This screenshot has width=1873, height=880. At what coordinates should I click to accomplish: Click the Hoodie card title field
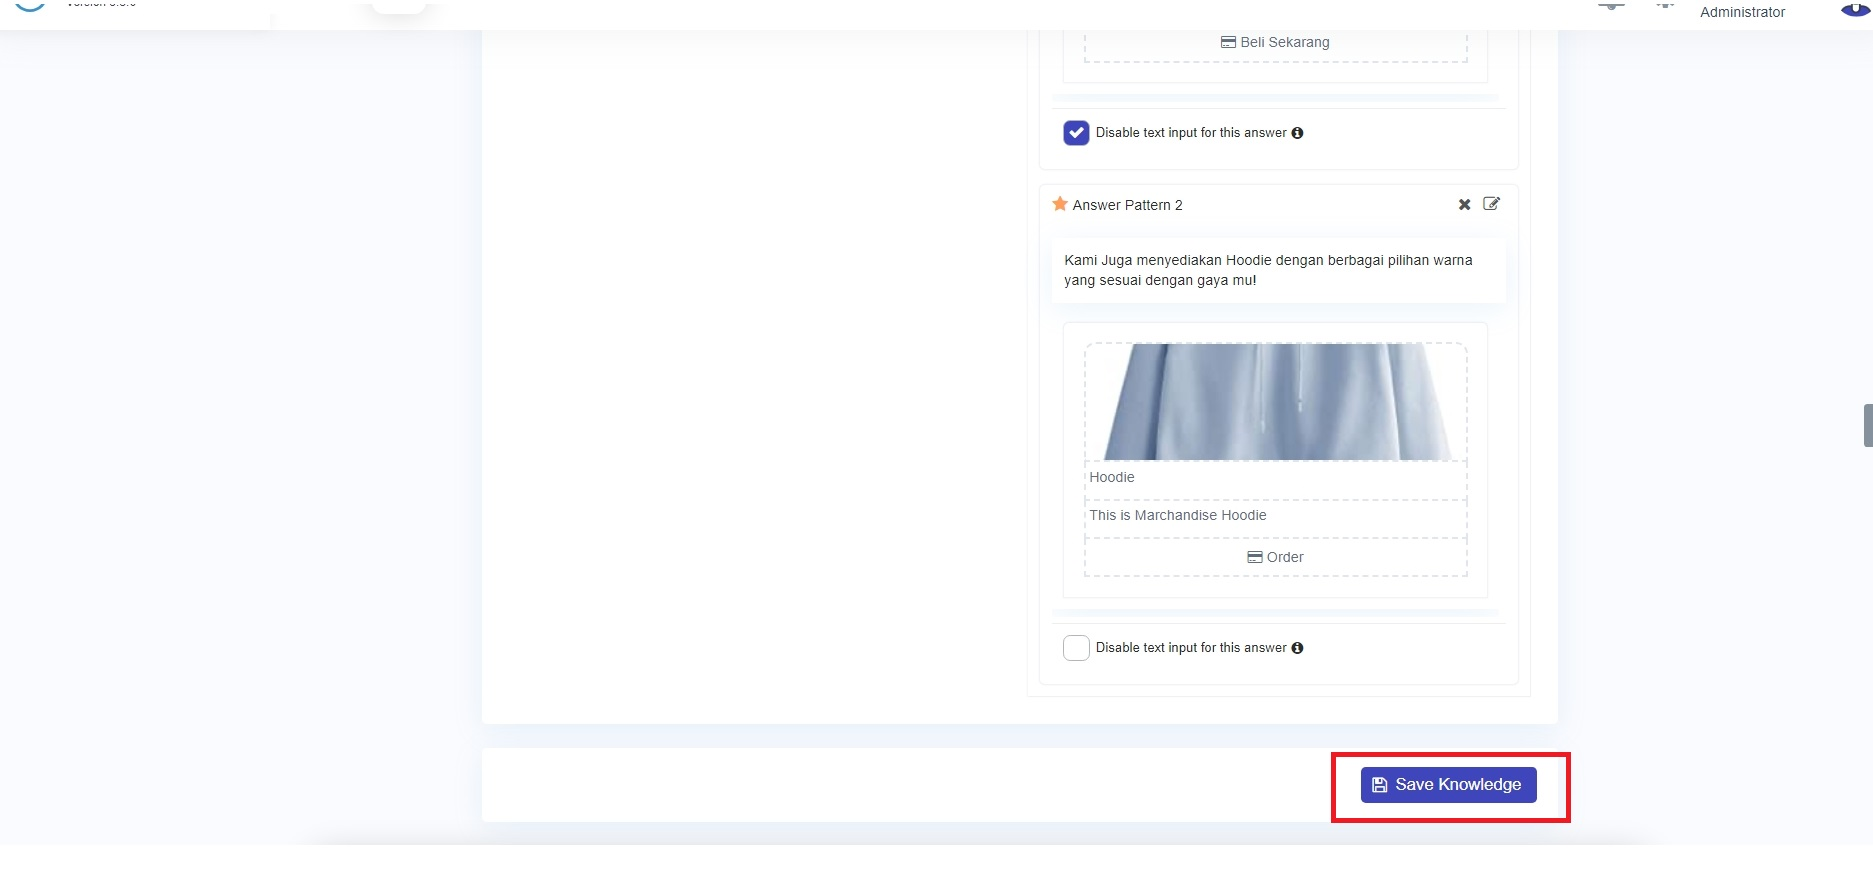1275,478
